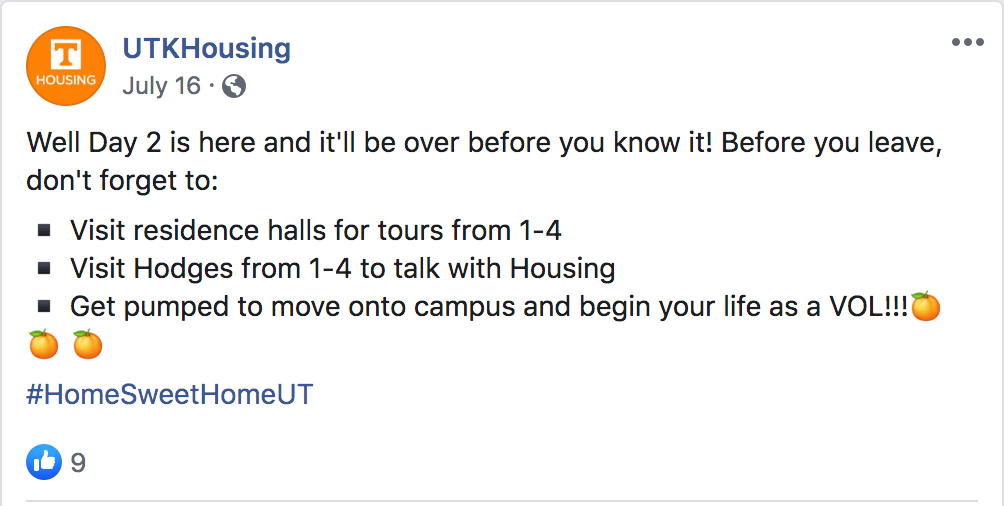
Task: Click the bullet square beside residence halls line
Action: tap(44, 230)
